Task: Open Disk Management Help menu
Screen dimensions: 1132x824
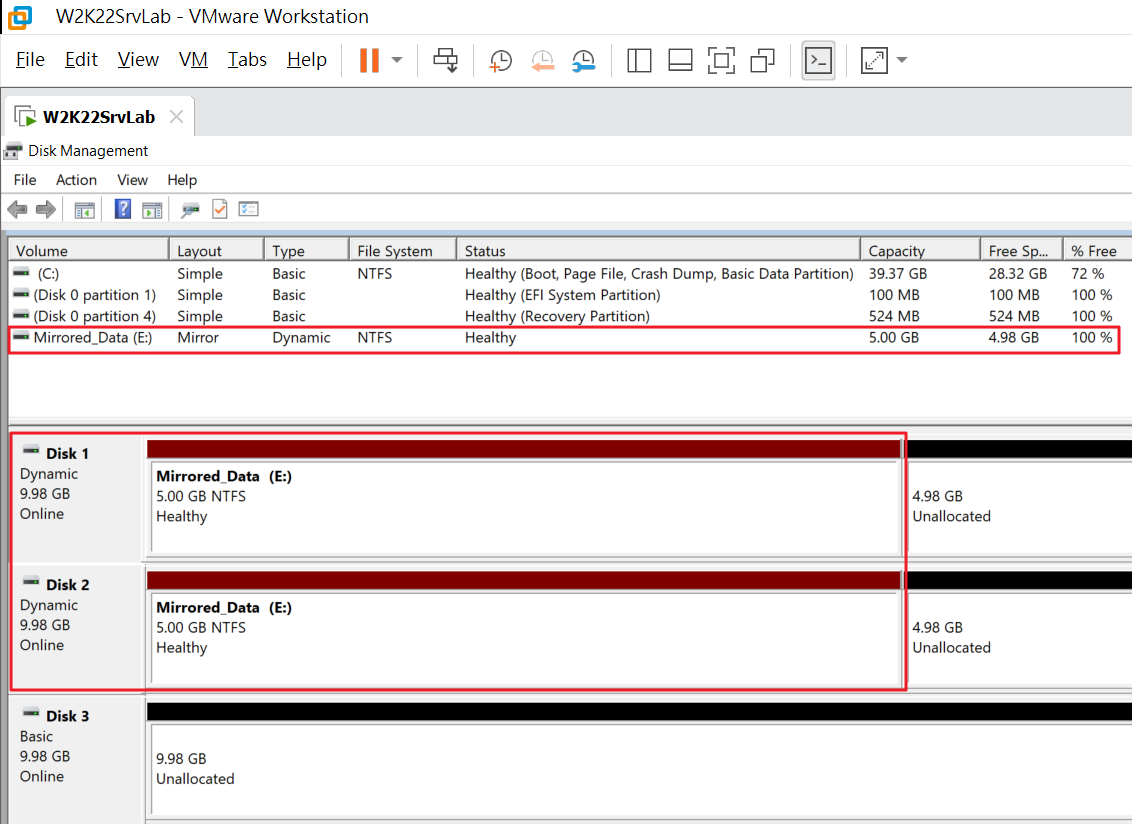Action: (182, 180)
